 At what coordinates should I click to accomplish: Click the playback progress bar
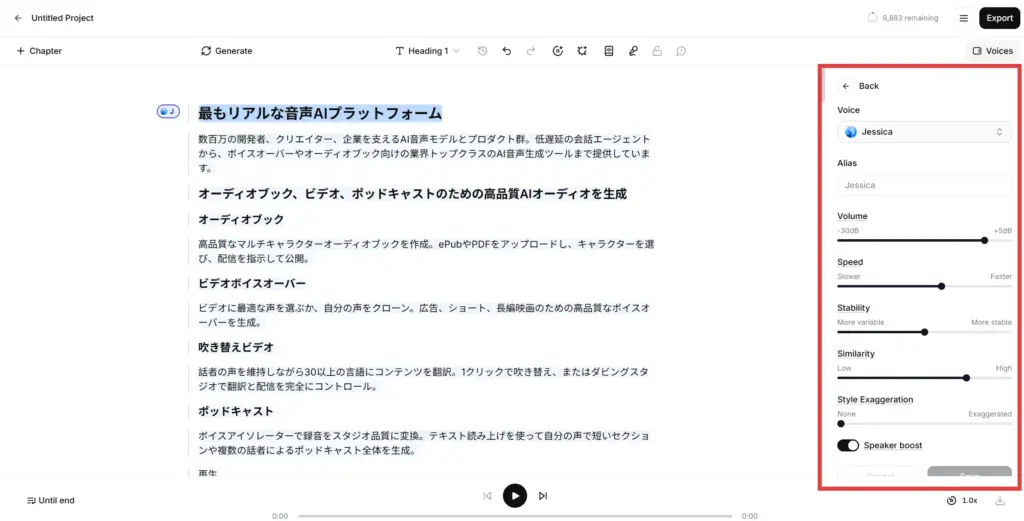515,516
